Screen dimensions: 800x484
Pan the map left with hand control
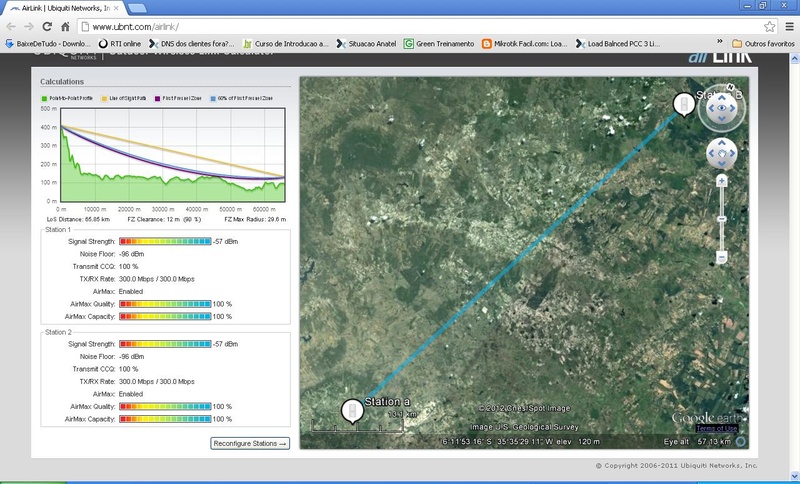(x=711, y=154)
